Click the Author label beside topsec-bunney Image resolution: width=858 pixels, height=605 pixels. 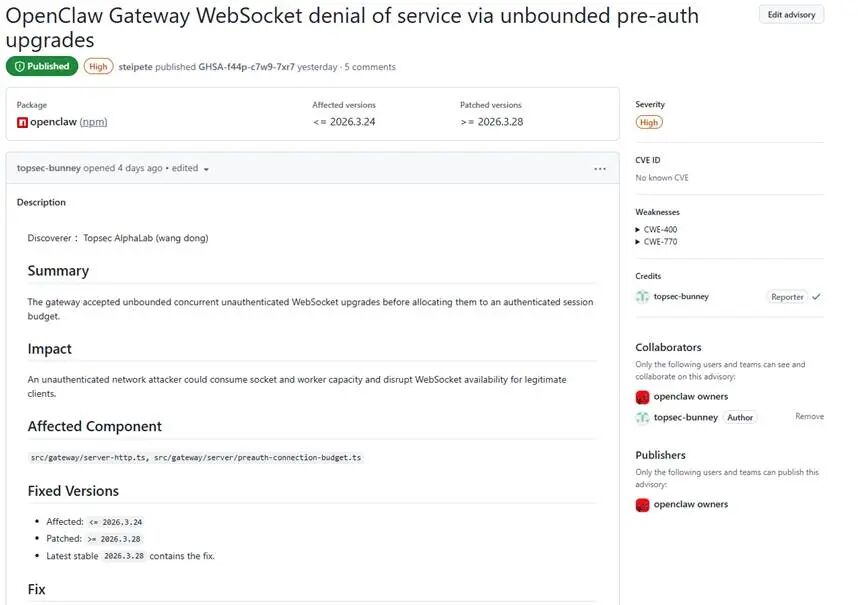[740, 417]
